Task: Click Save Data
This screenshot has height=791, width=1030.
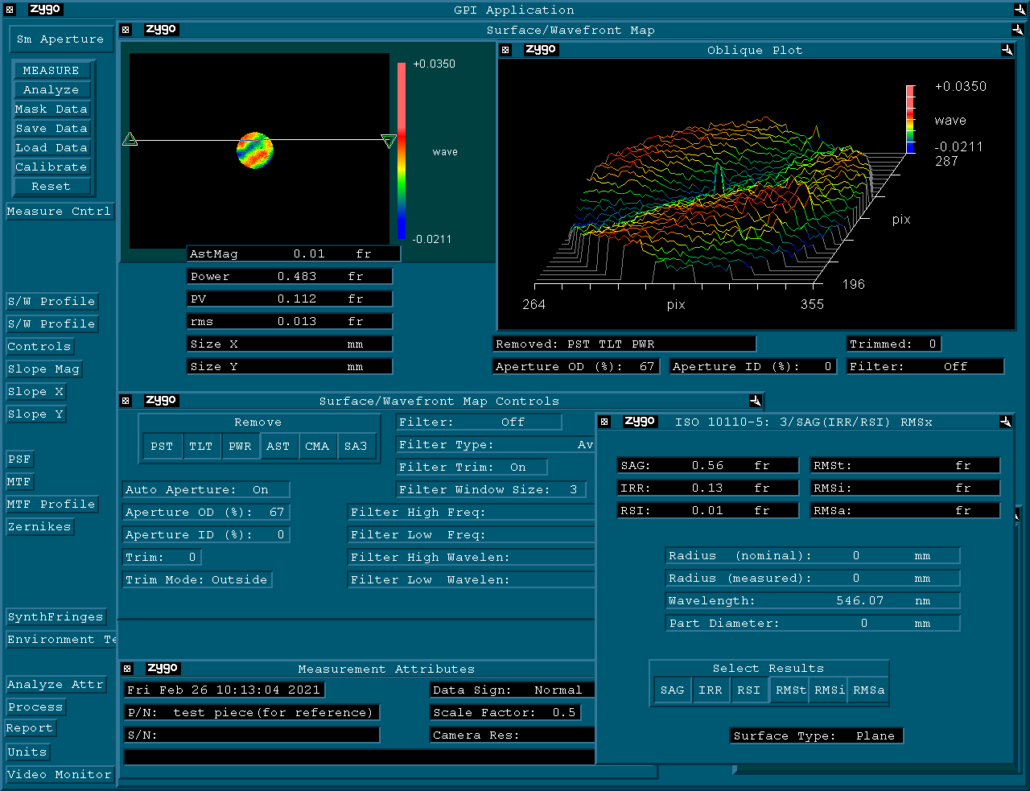Action: point(51,128)
